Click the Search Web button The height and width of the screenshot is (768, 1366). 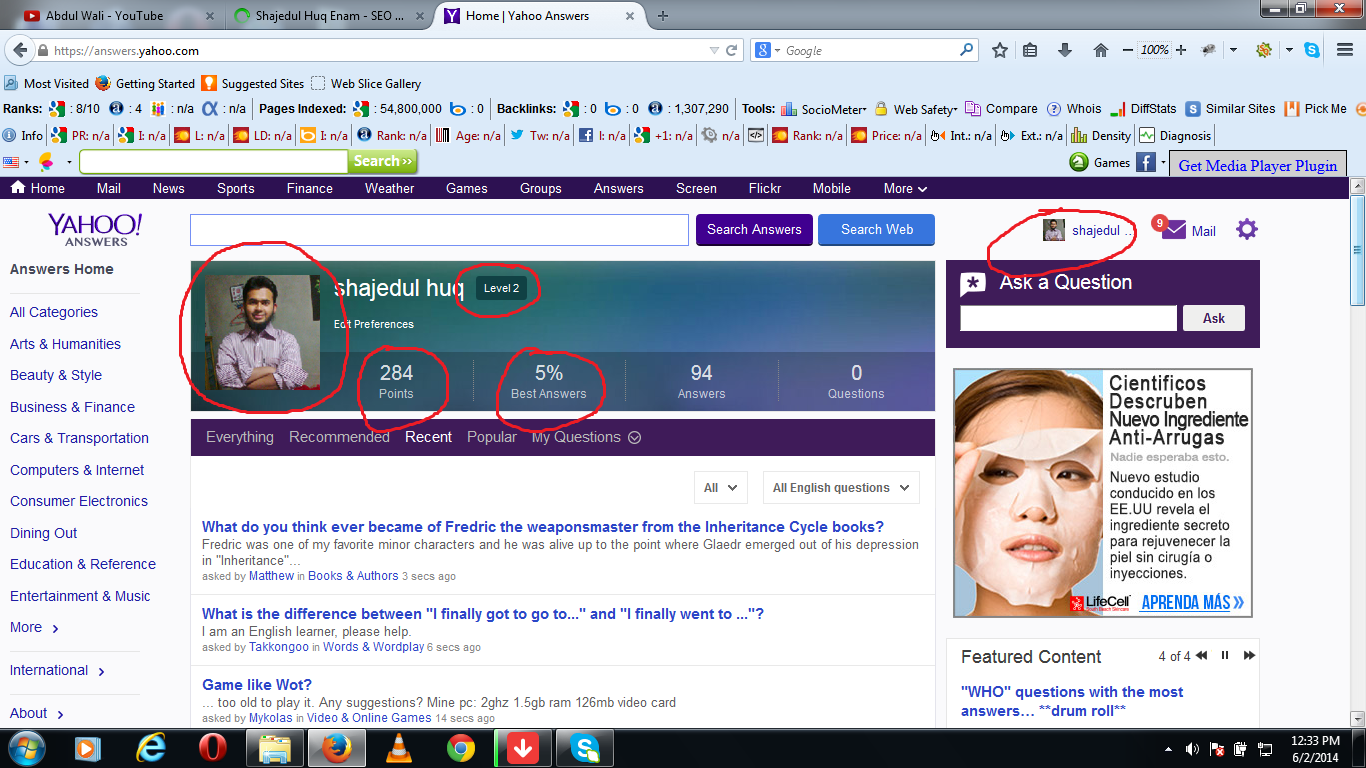[877, 229]
